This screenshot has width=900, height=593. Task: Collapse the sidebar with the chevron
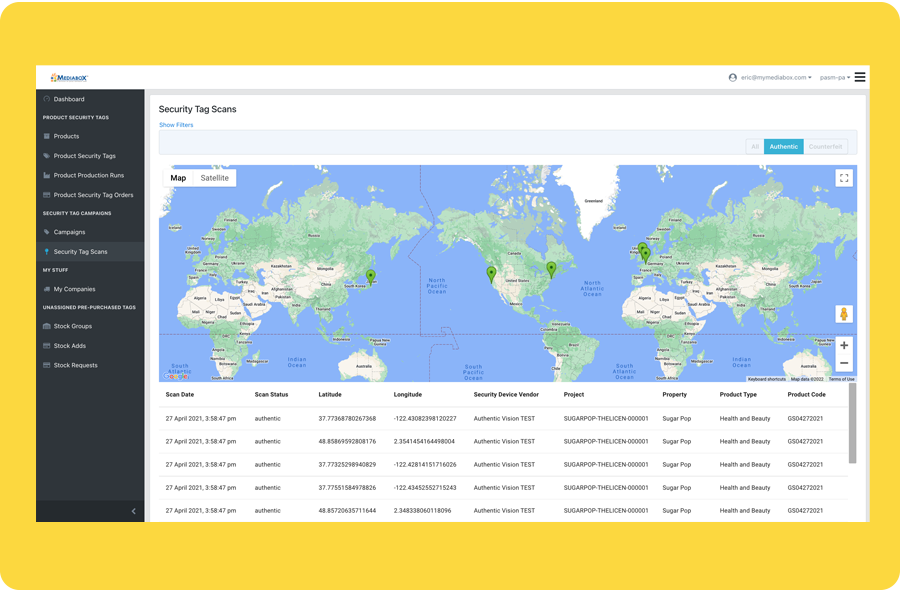[x=134, y=511]
